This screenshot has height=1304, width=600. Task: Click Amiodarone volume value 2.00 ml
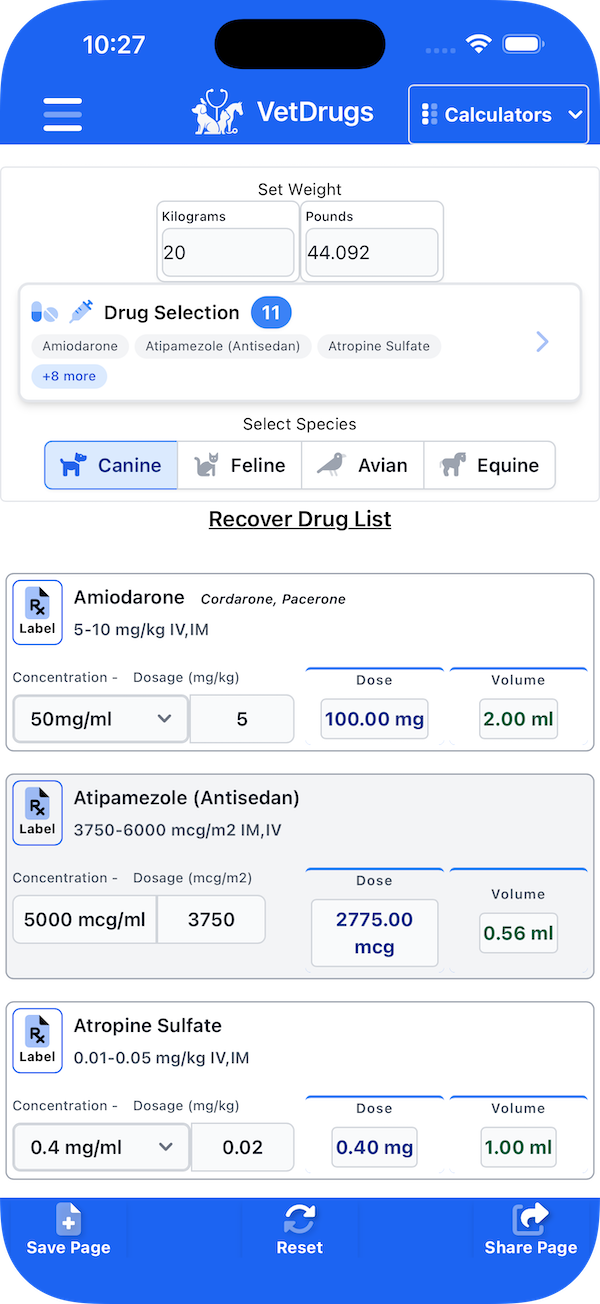tap(518, 718)
